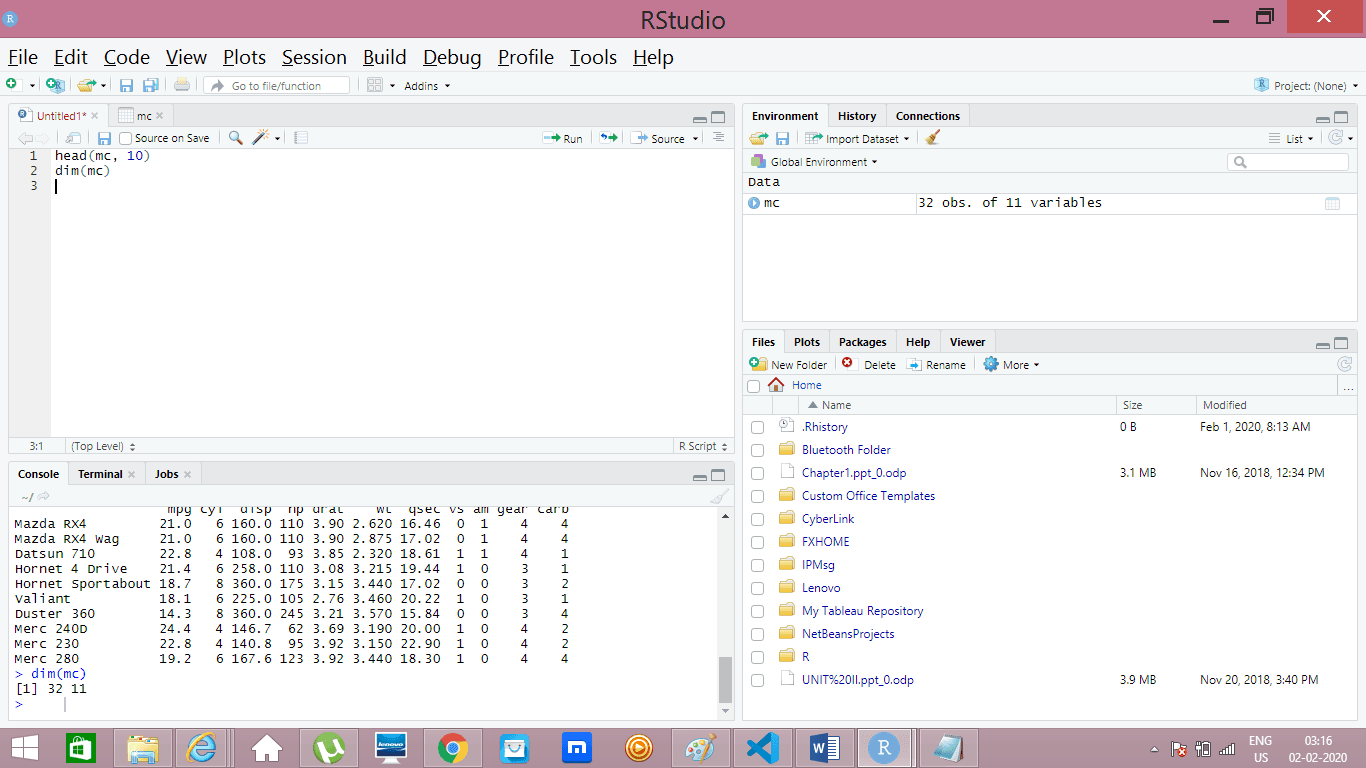Clear workspace with the broom icon
Screen dimensions: 1366x768
coord(933,139)
